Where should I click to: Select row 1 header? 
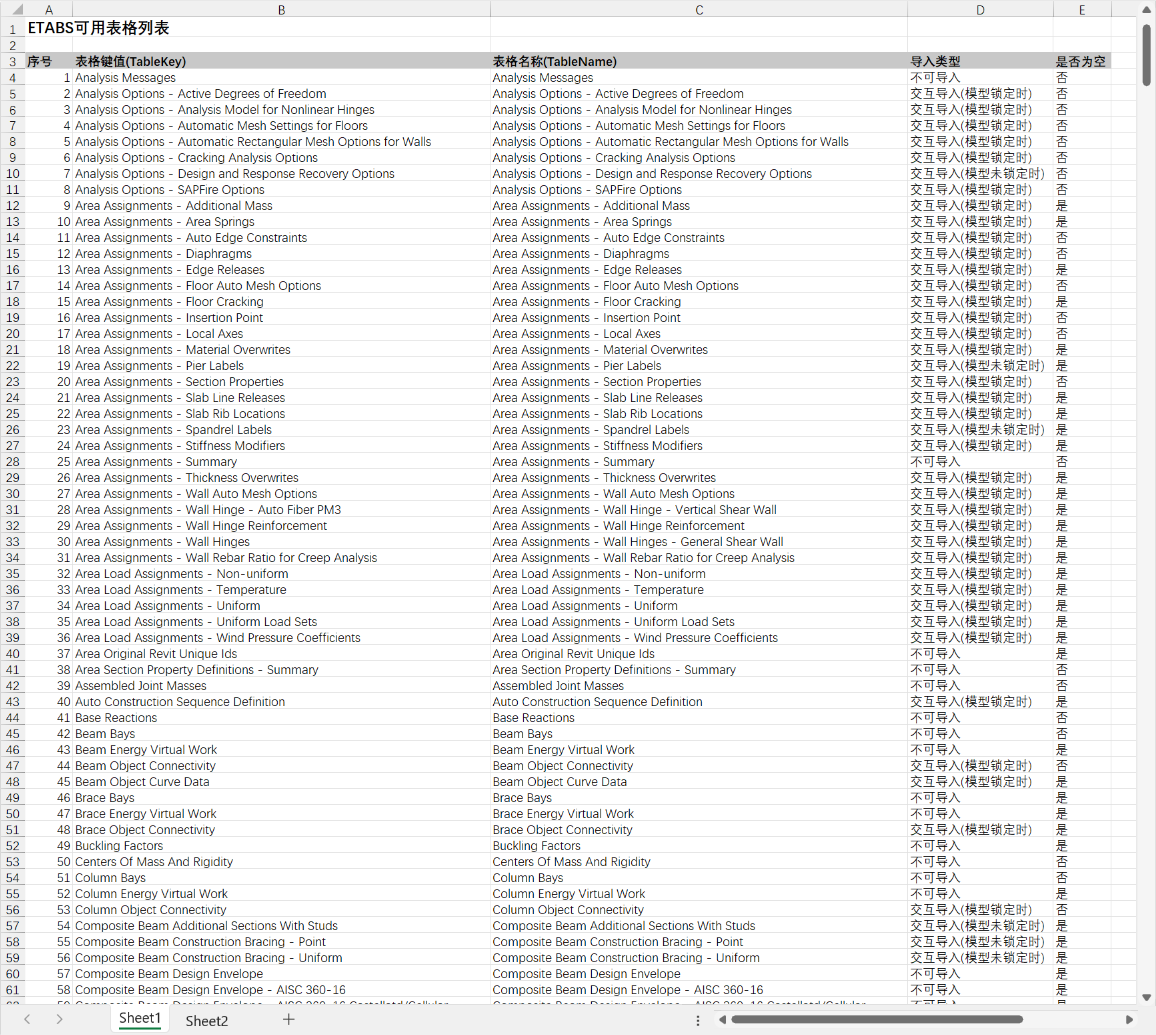(13, 29)
